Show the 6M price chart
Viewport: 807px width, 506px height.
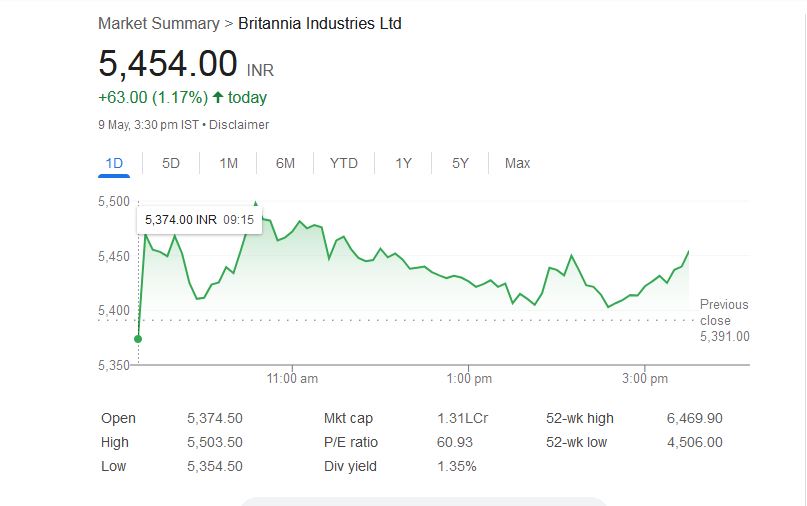285,163
